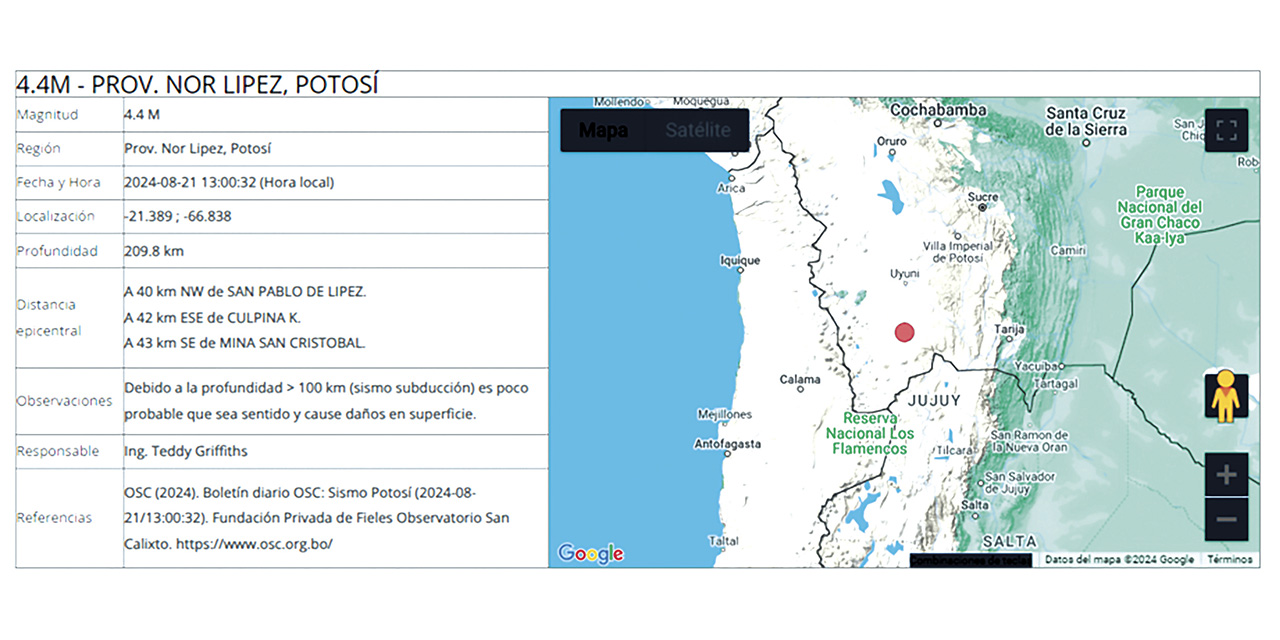The image size is (1280, 640).
Task: Select the Prov. Nor Lipez, Potosí value
Action: [x=198, y=148]
